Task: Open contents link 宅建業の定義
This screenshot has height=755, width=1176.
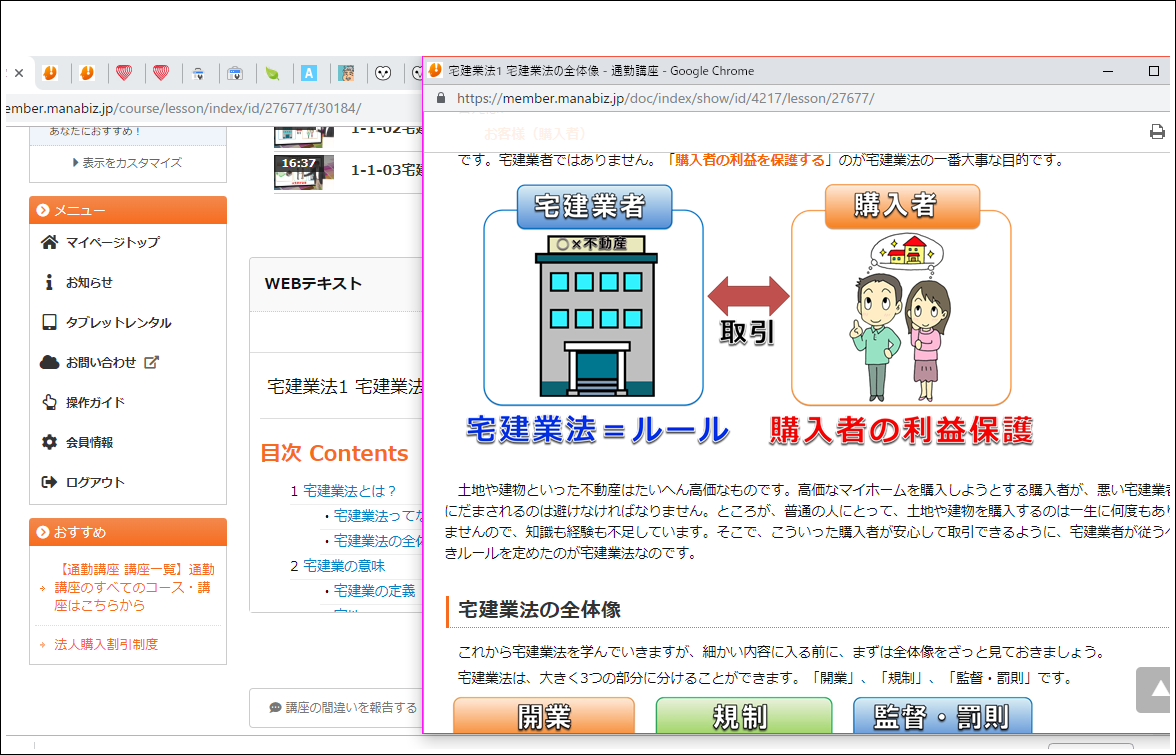Action: 374,591
